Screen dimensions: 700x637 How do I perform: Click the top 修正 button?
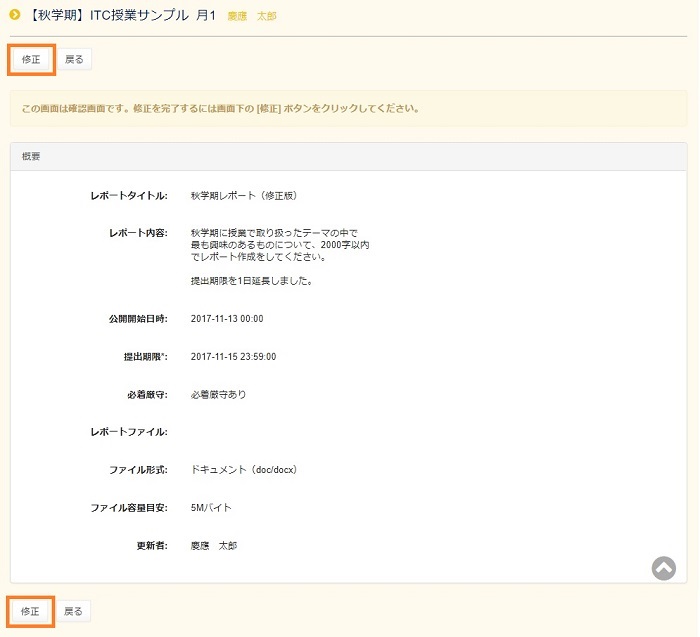click(31, 60)
